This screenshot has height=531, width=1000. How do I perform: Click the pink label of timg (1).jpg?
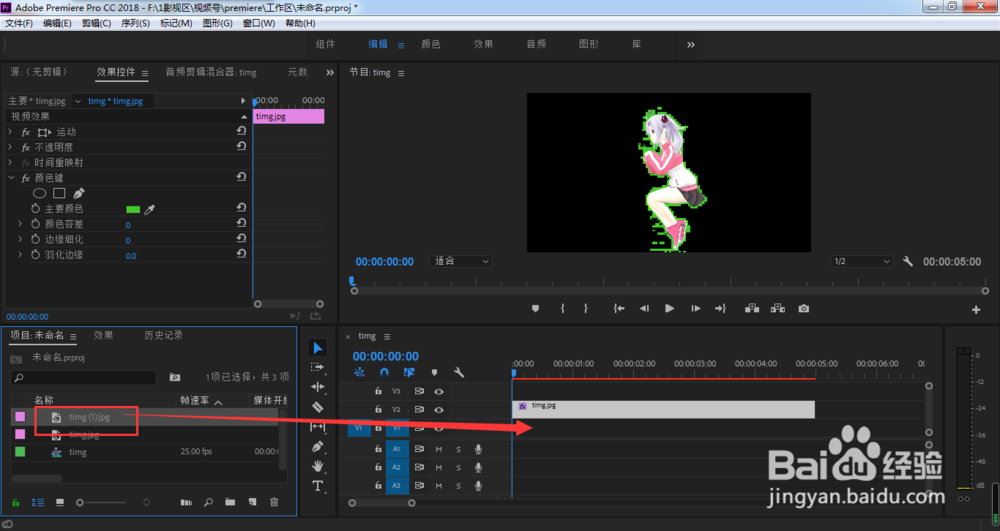(x=20, y=416)
